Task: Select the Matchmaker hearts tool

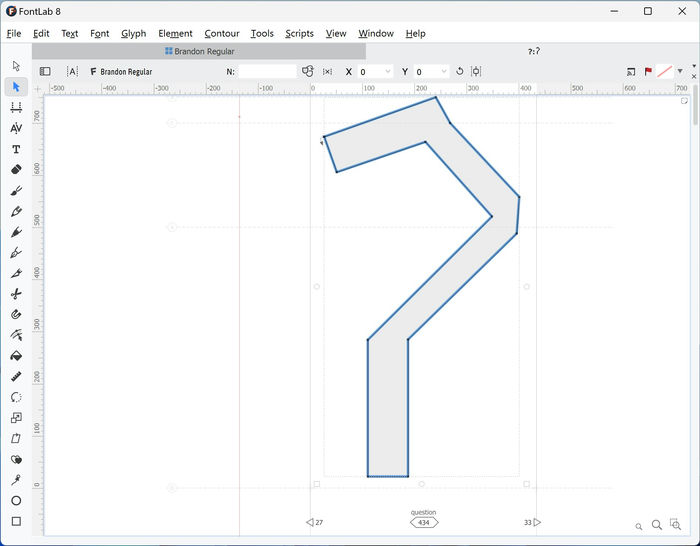Action: [x=16, y=459]
